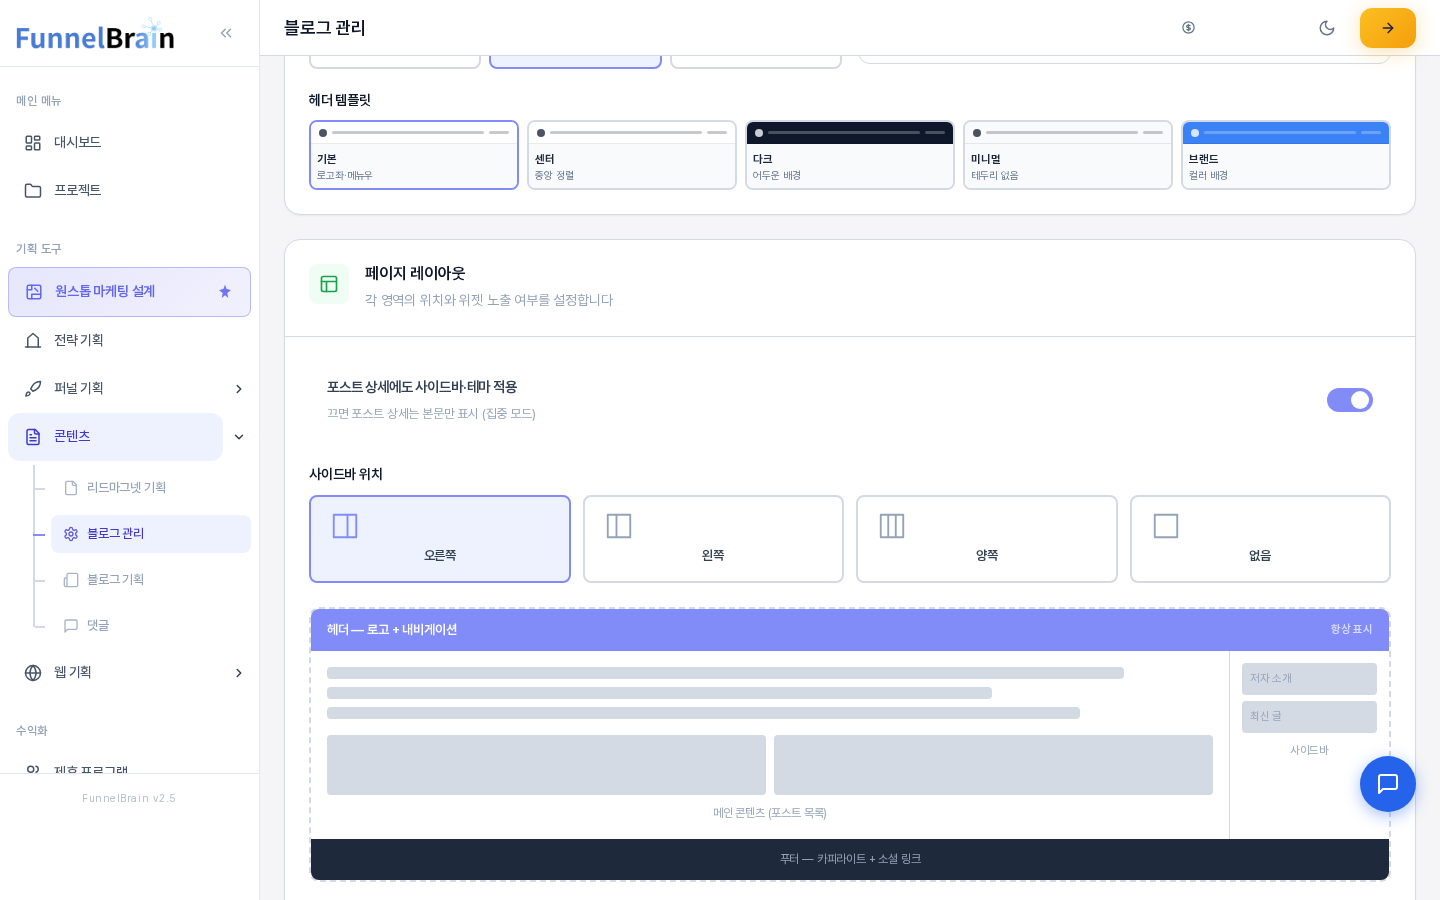Click the orange arrow button

[x=1388, y=28]
